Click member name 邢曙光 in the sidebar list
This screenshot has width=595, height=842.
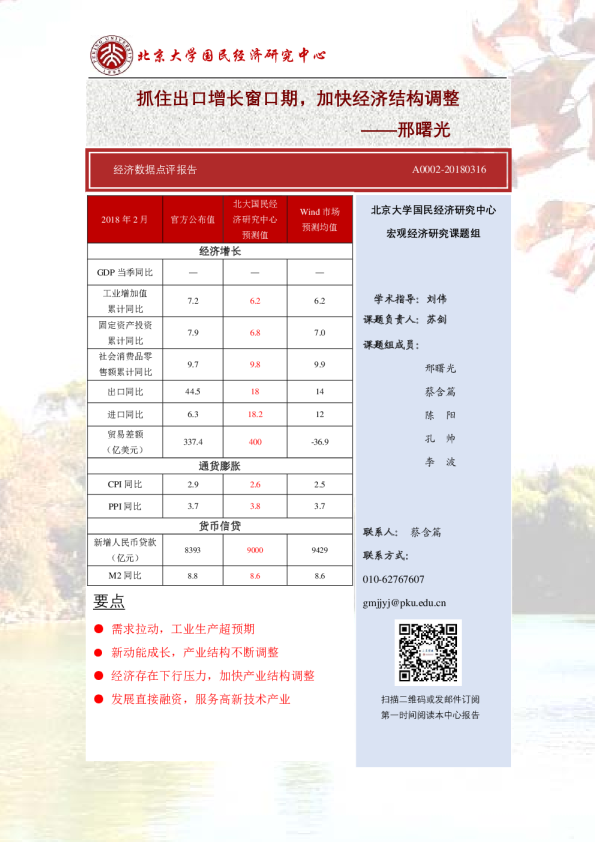click(440, 368)
